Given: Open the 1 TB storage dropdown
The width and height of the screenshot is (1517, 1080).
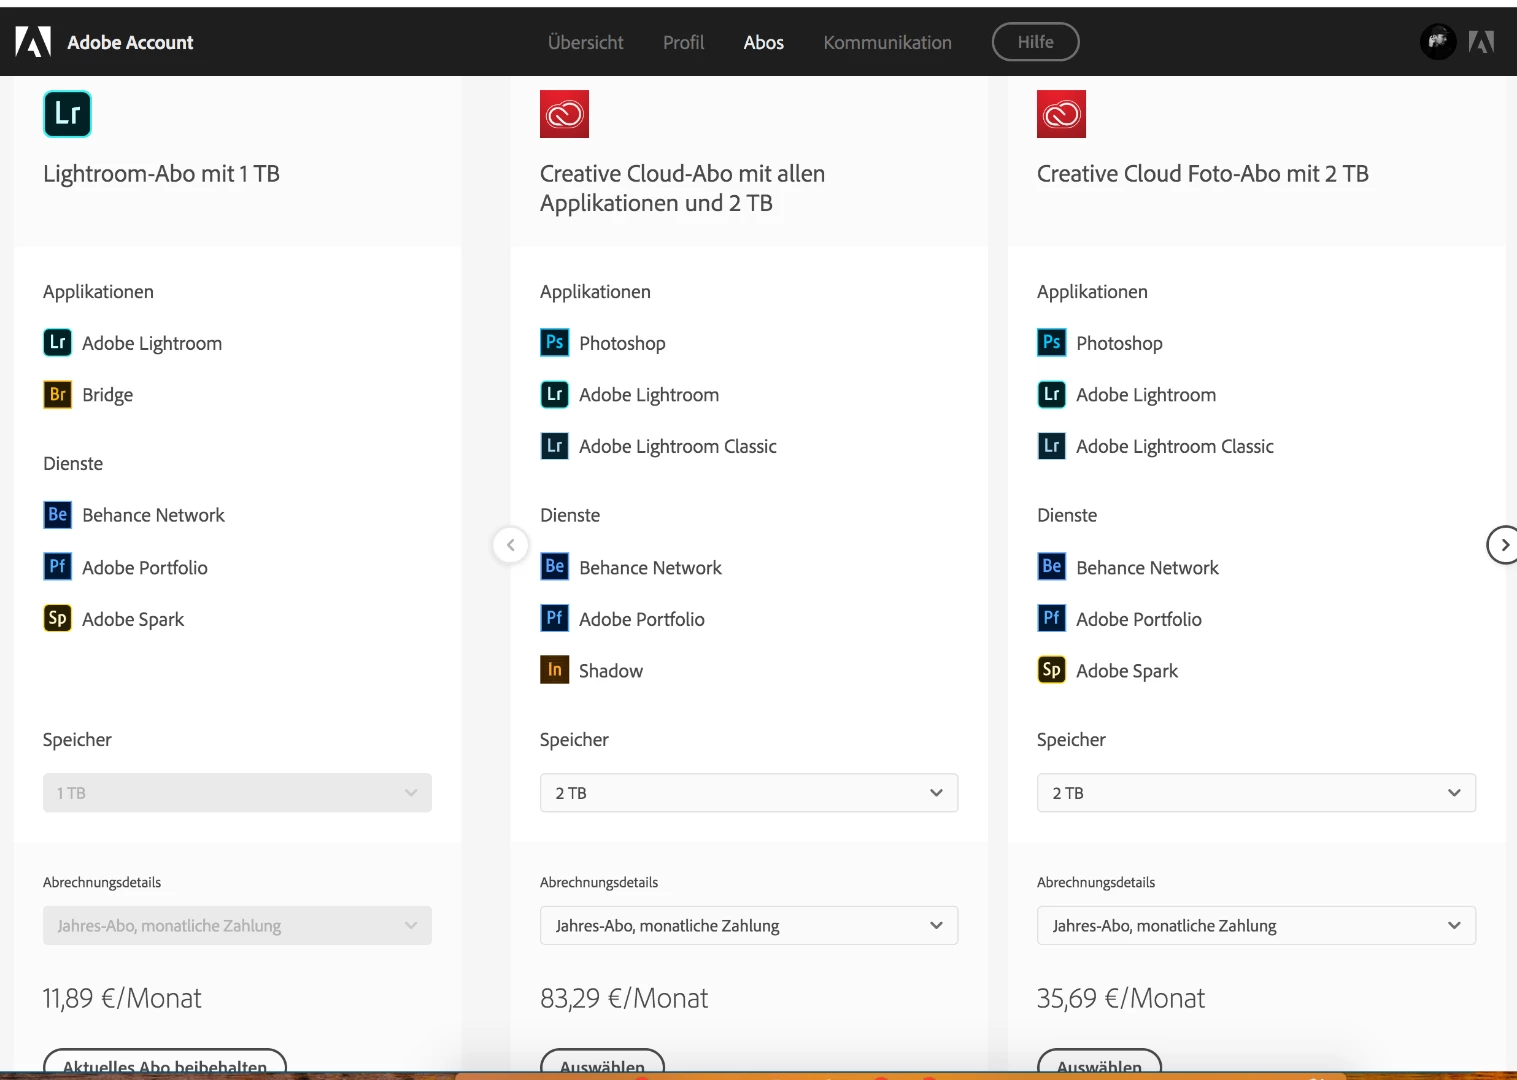Looking at the screenshot, I should coord(237,793).
